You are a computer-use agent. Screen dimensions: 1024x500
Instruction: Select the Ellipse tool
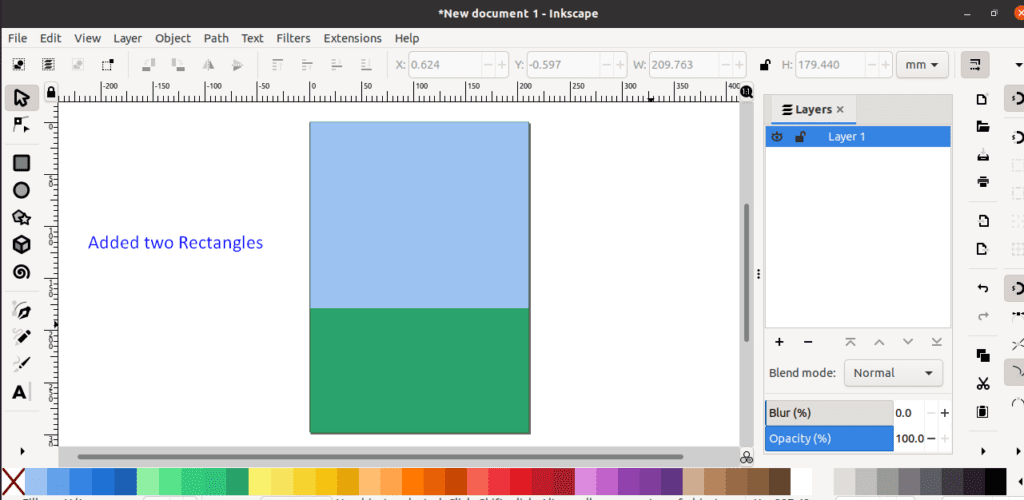click(x=22, y=191)
